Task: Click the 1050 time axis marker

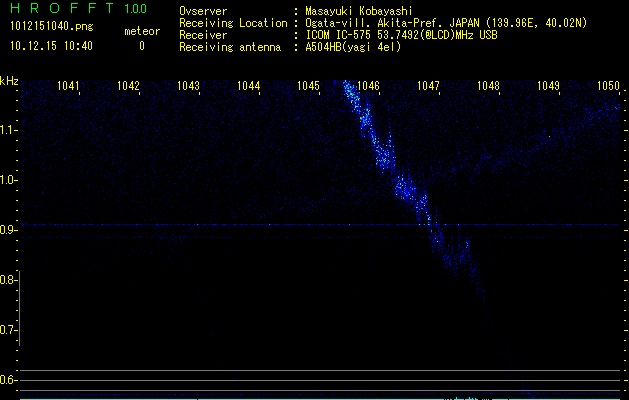Action: tap(609, 86)
